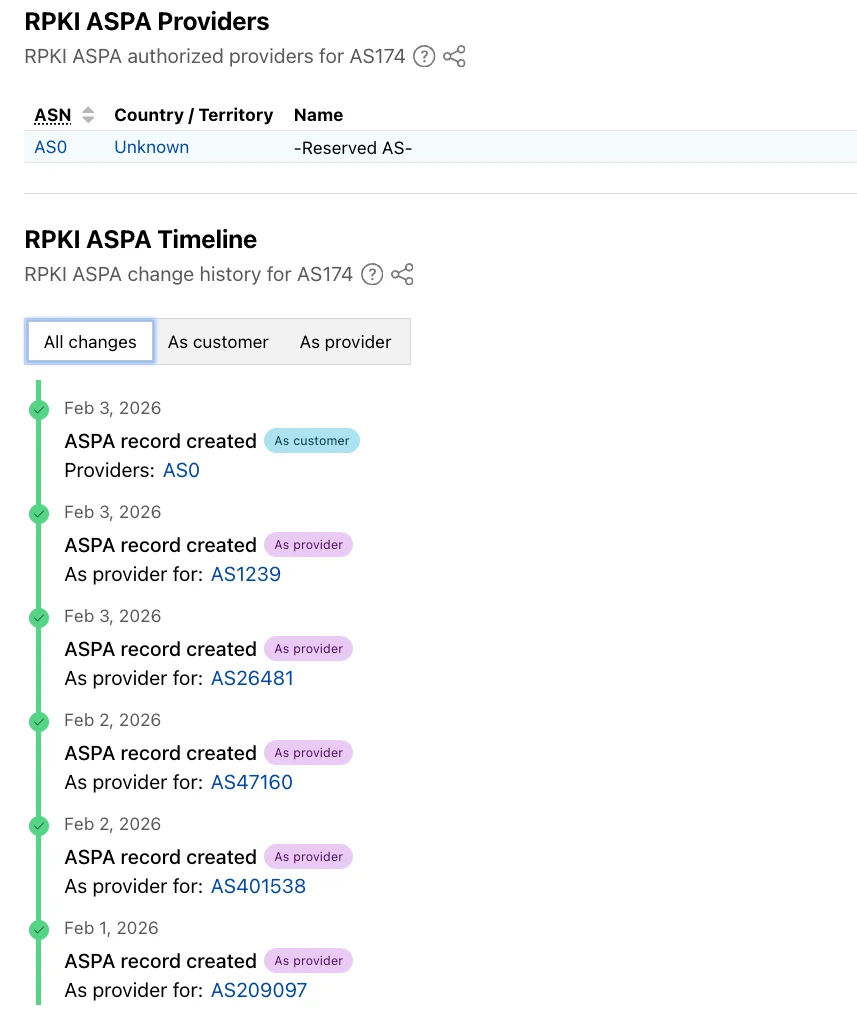
Task: Click the green checkmark on the first Feb 3 event
Action: point(38,410)
